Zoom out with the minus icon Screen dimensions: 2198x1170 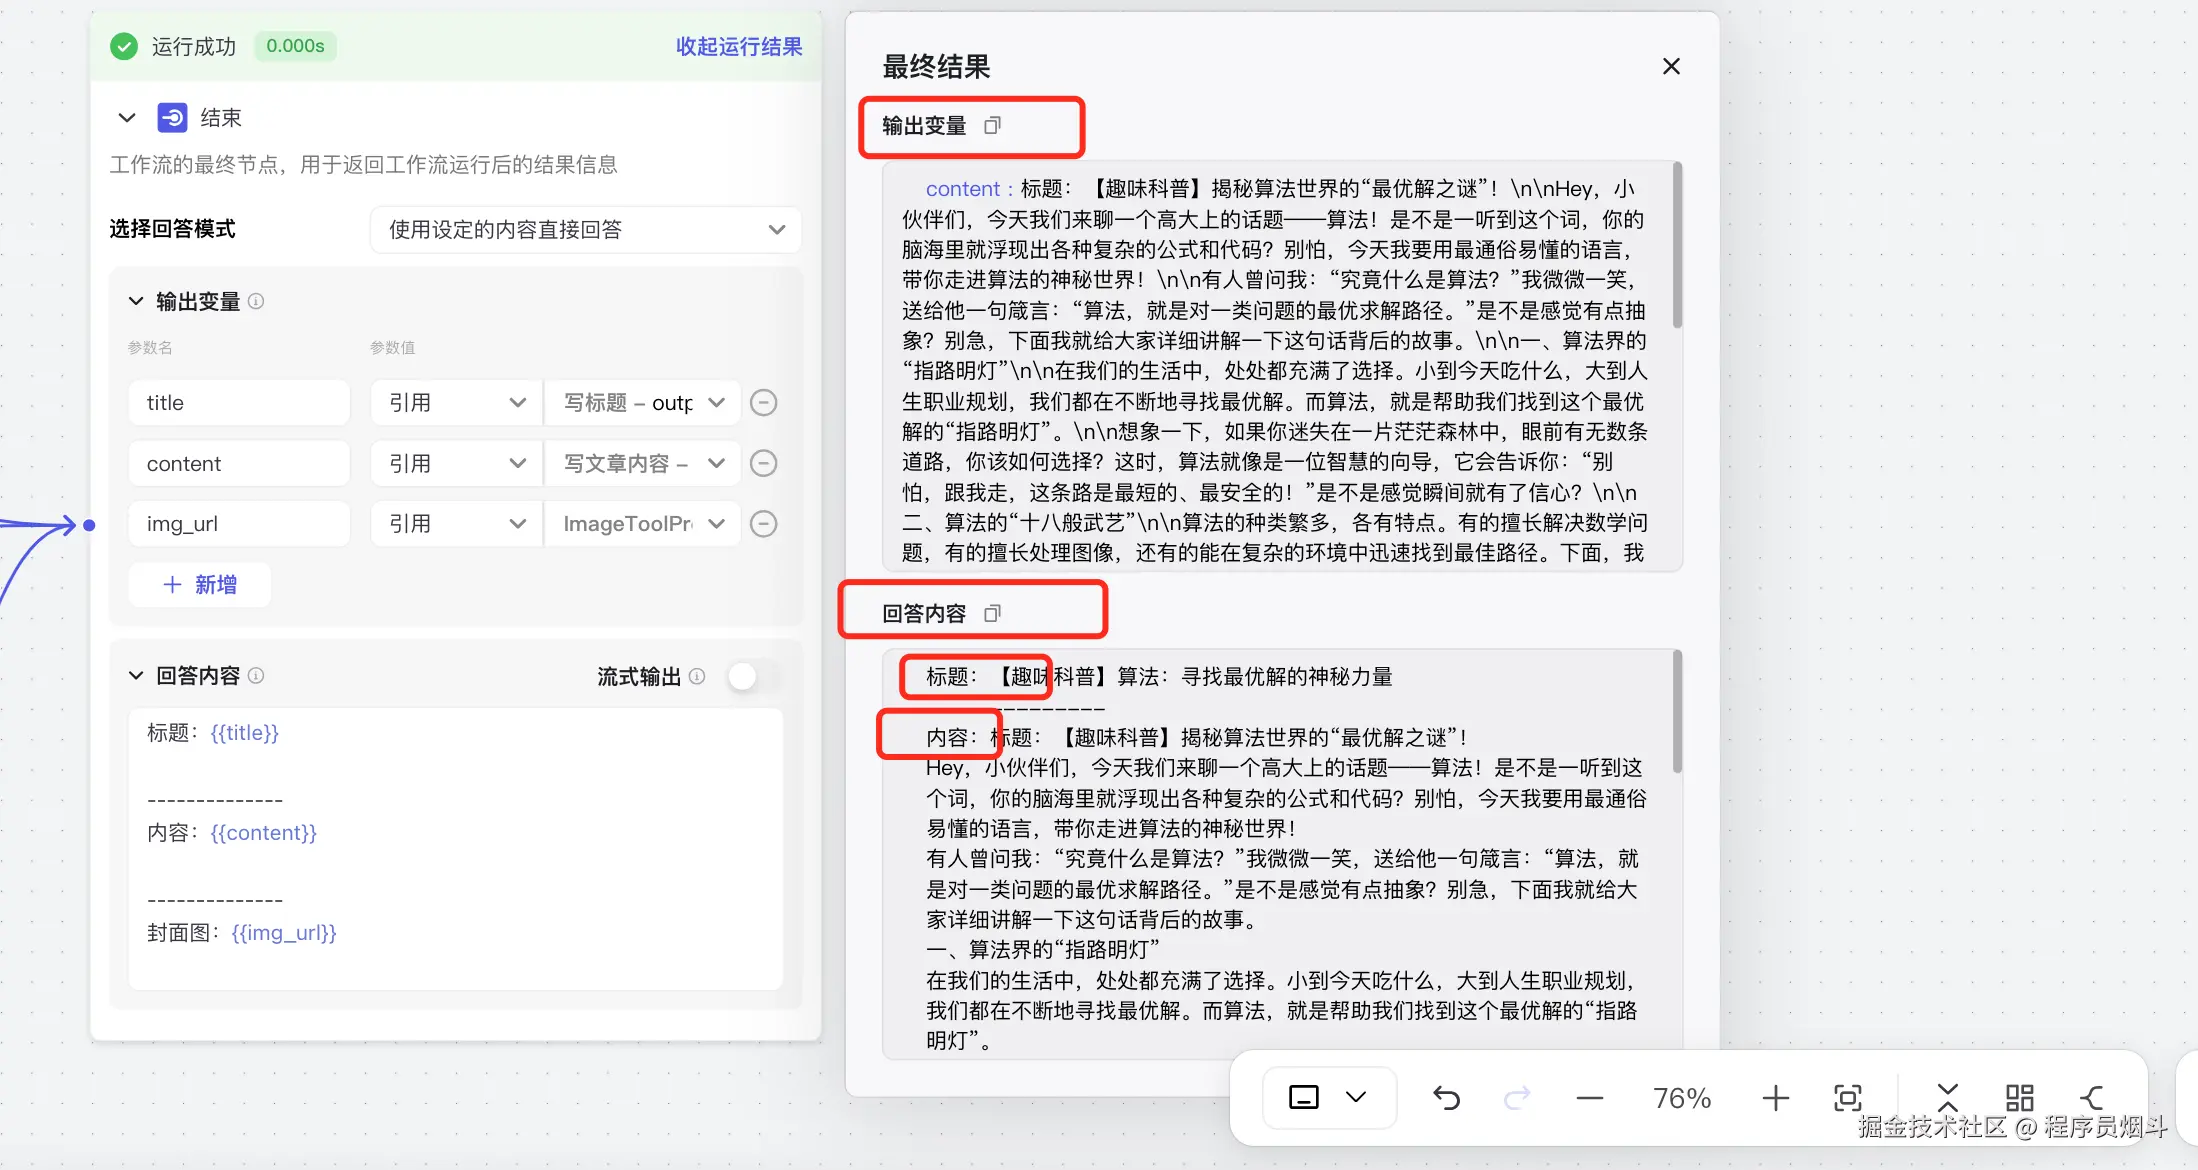1589,1098
